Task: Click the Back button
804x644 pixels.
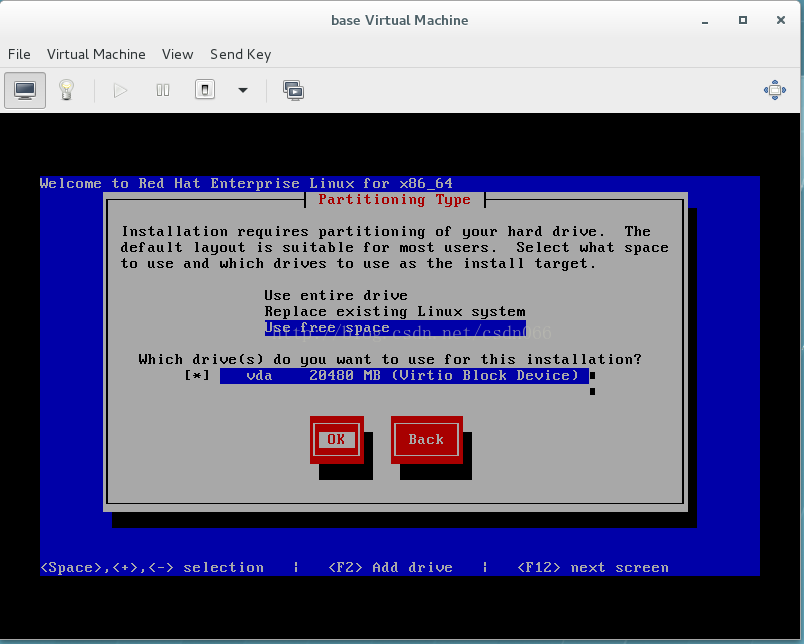Action: tap(426, 440)
